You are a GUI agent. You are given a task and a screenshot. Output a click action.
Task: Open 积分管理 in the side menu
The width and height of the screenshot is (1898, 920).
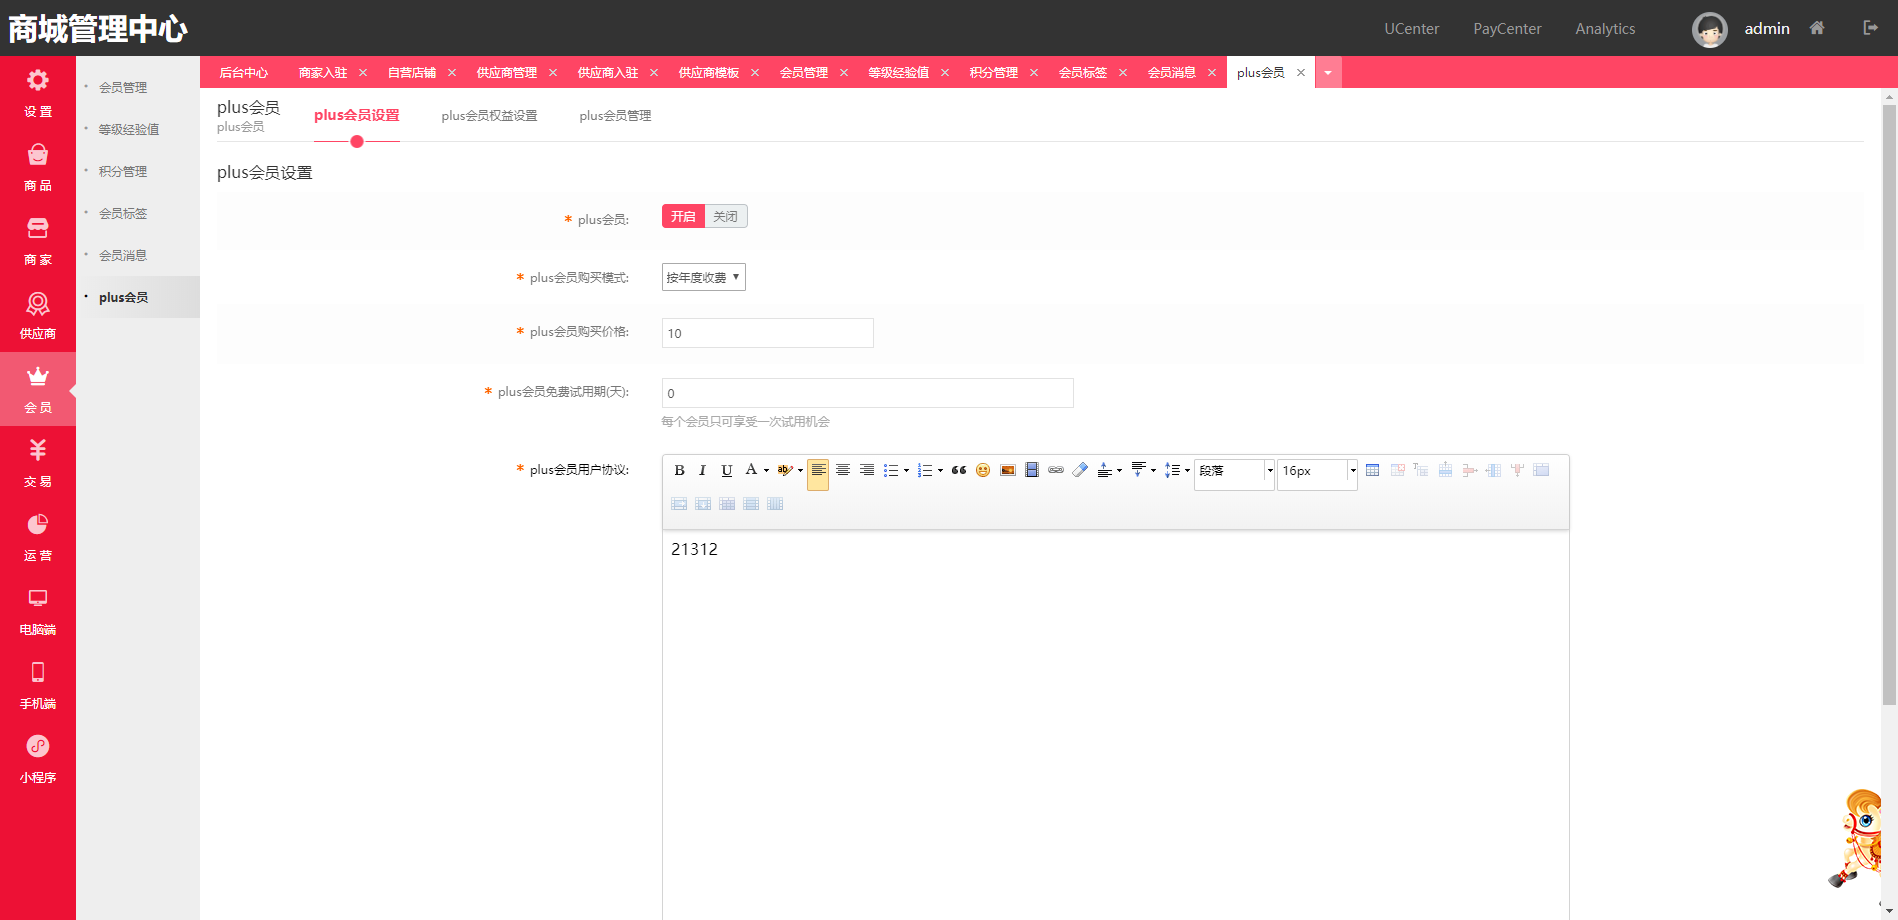[123, 172]
